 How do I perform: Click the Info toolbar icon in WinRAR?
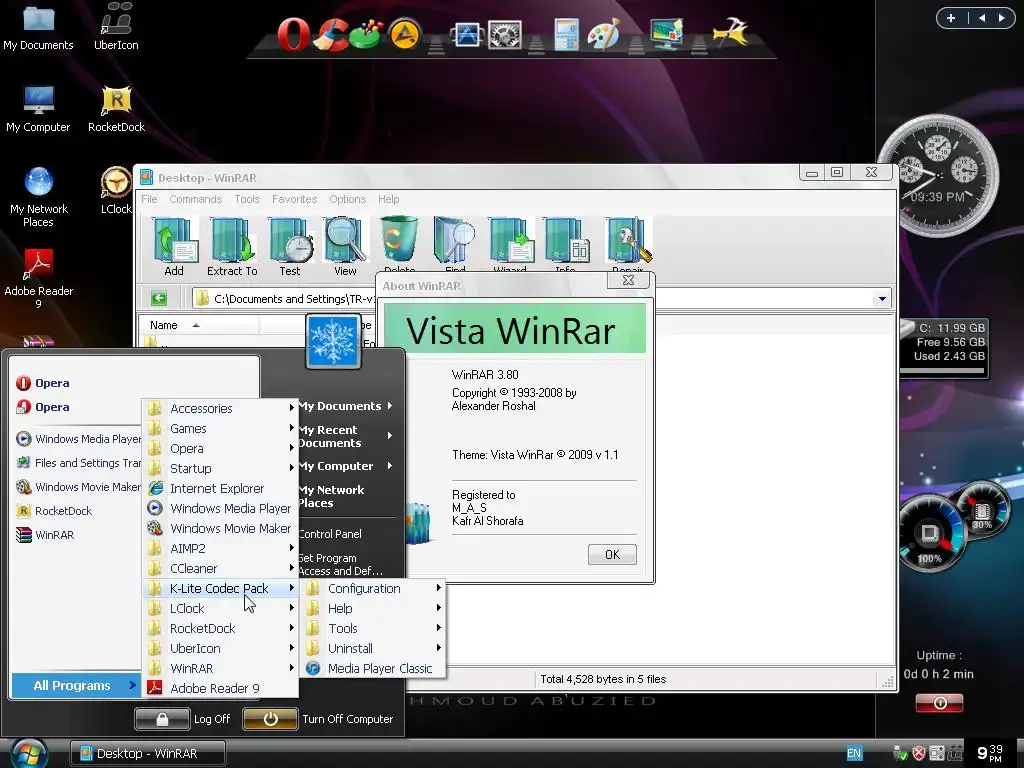(x=566, y=243)
